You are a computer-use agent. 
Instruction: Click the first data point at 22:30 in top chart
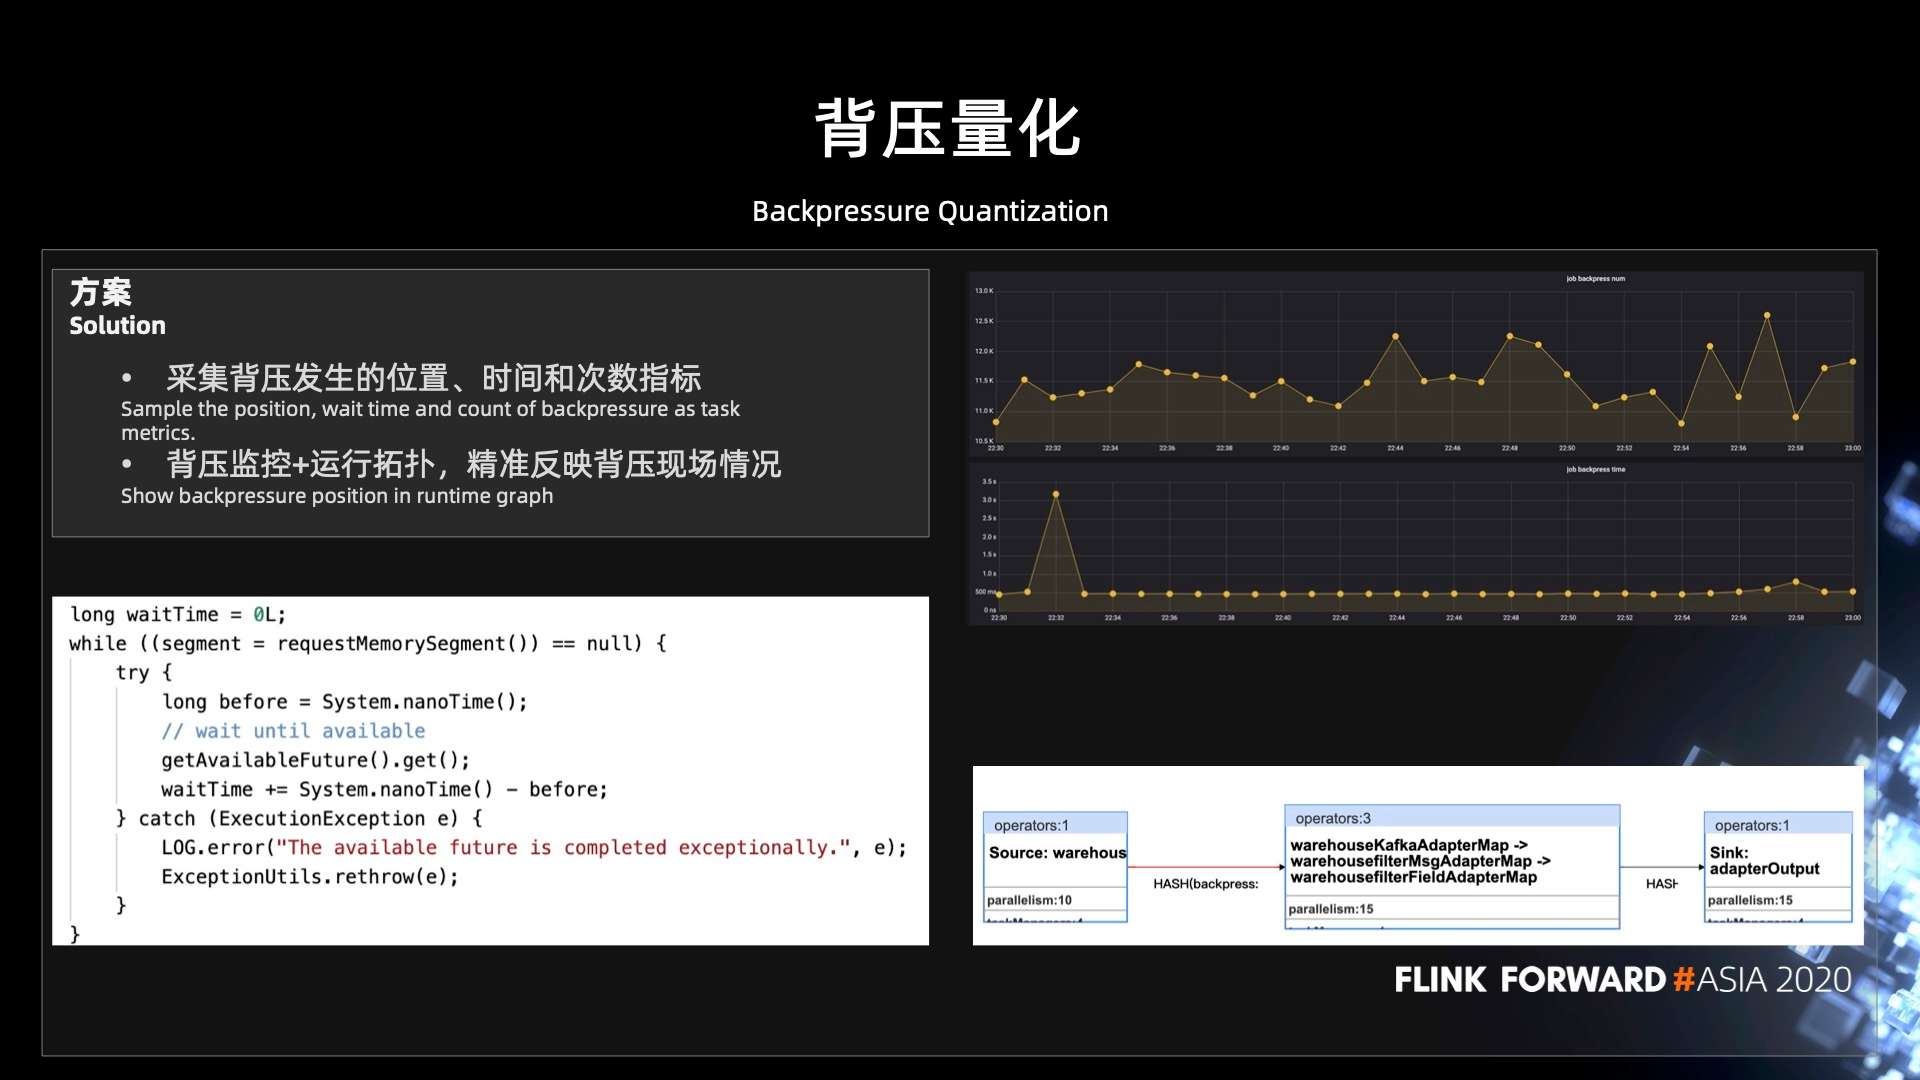[996, 422]
